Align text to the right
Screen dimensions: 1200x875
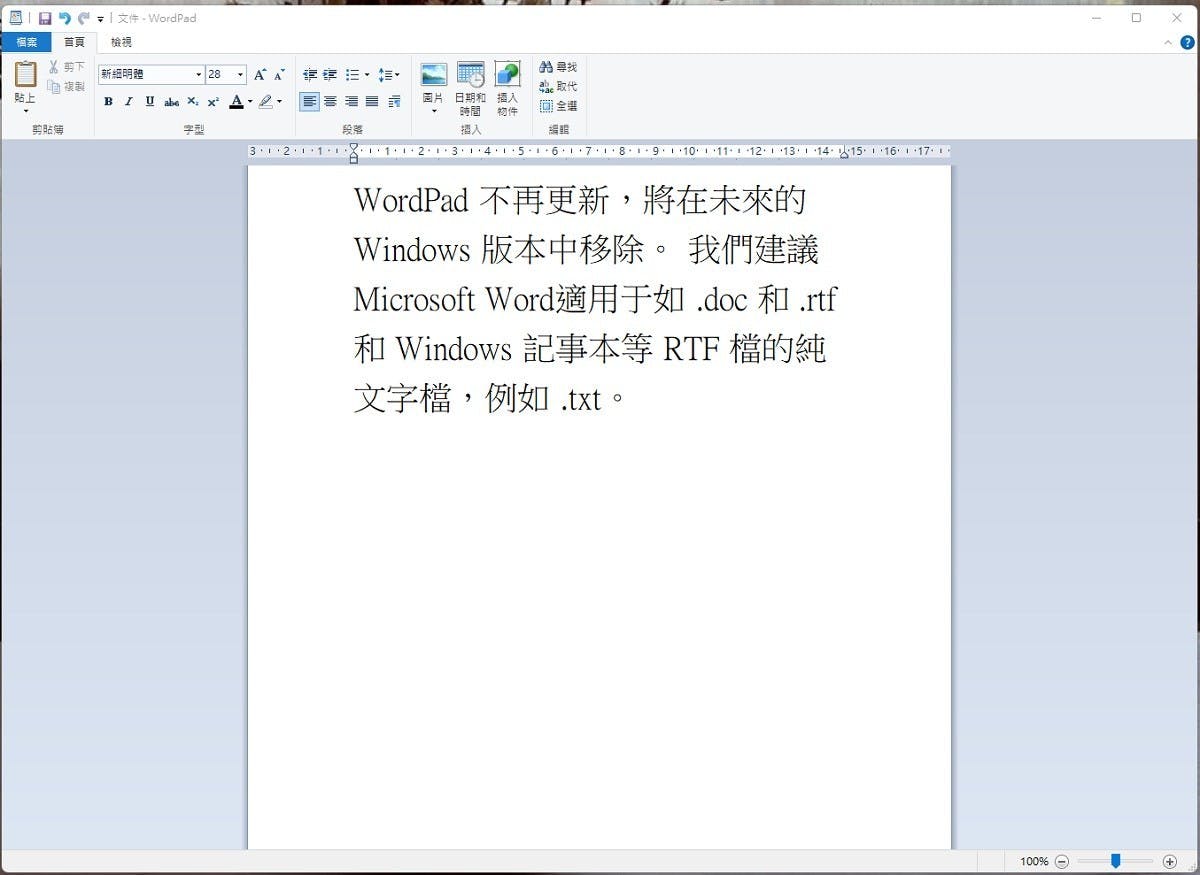tap(351, 101)
